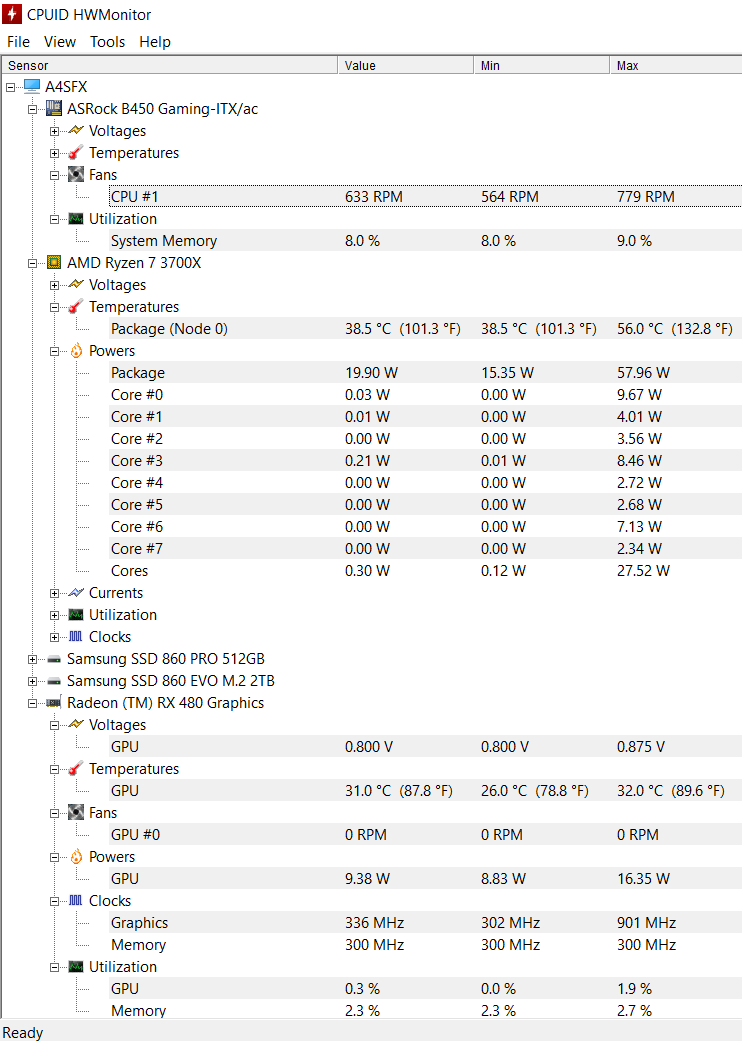Click the utilization graph icon under Ryzen 7
This screenshot has width=742, height=1041.
click(76, 614)
